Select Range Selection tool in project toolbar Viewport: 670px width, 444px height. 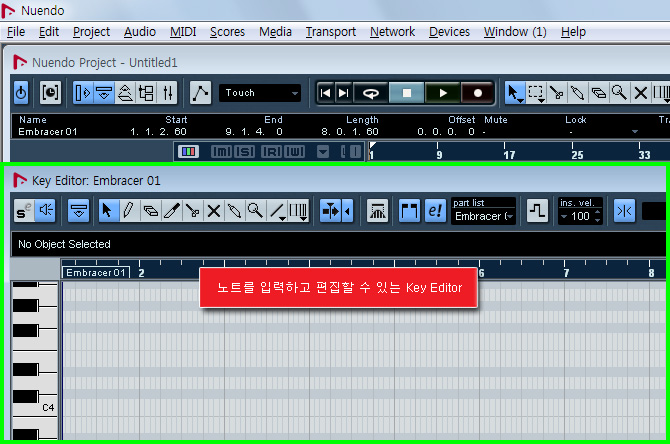[x=535, y=93]
